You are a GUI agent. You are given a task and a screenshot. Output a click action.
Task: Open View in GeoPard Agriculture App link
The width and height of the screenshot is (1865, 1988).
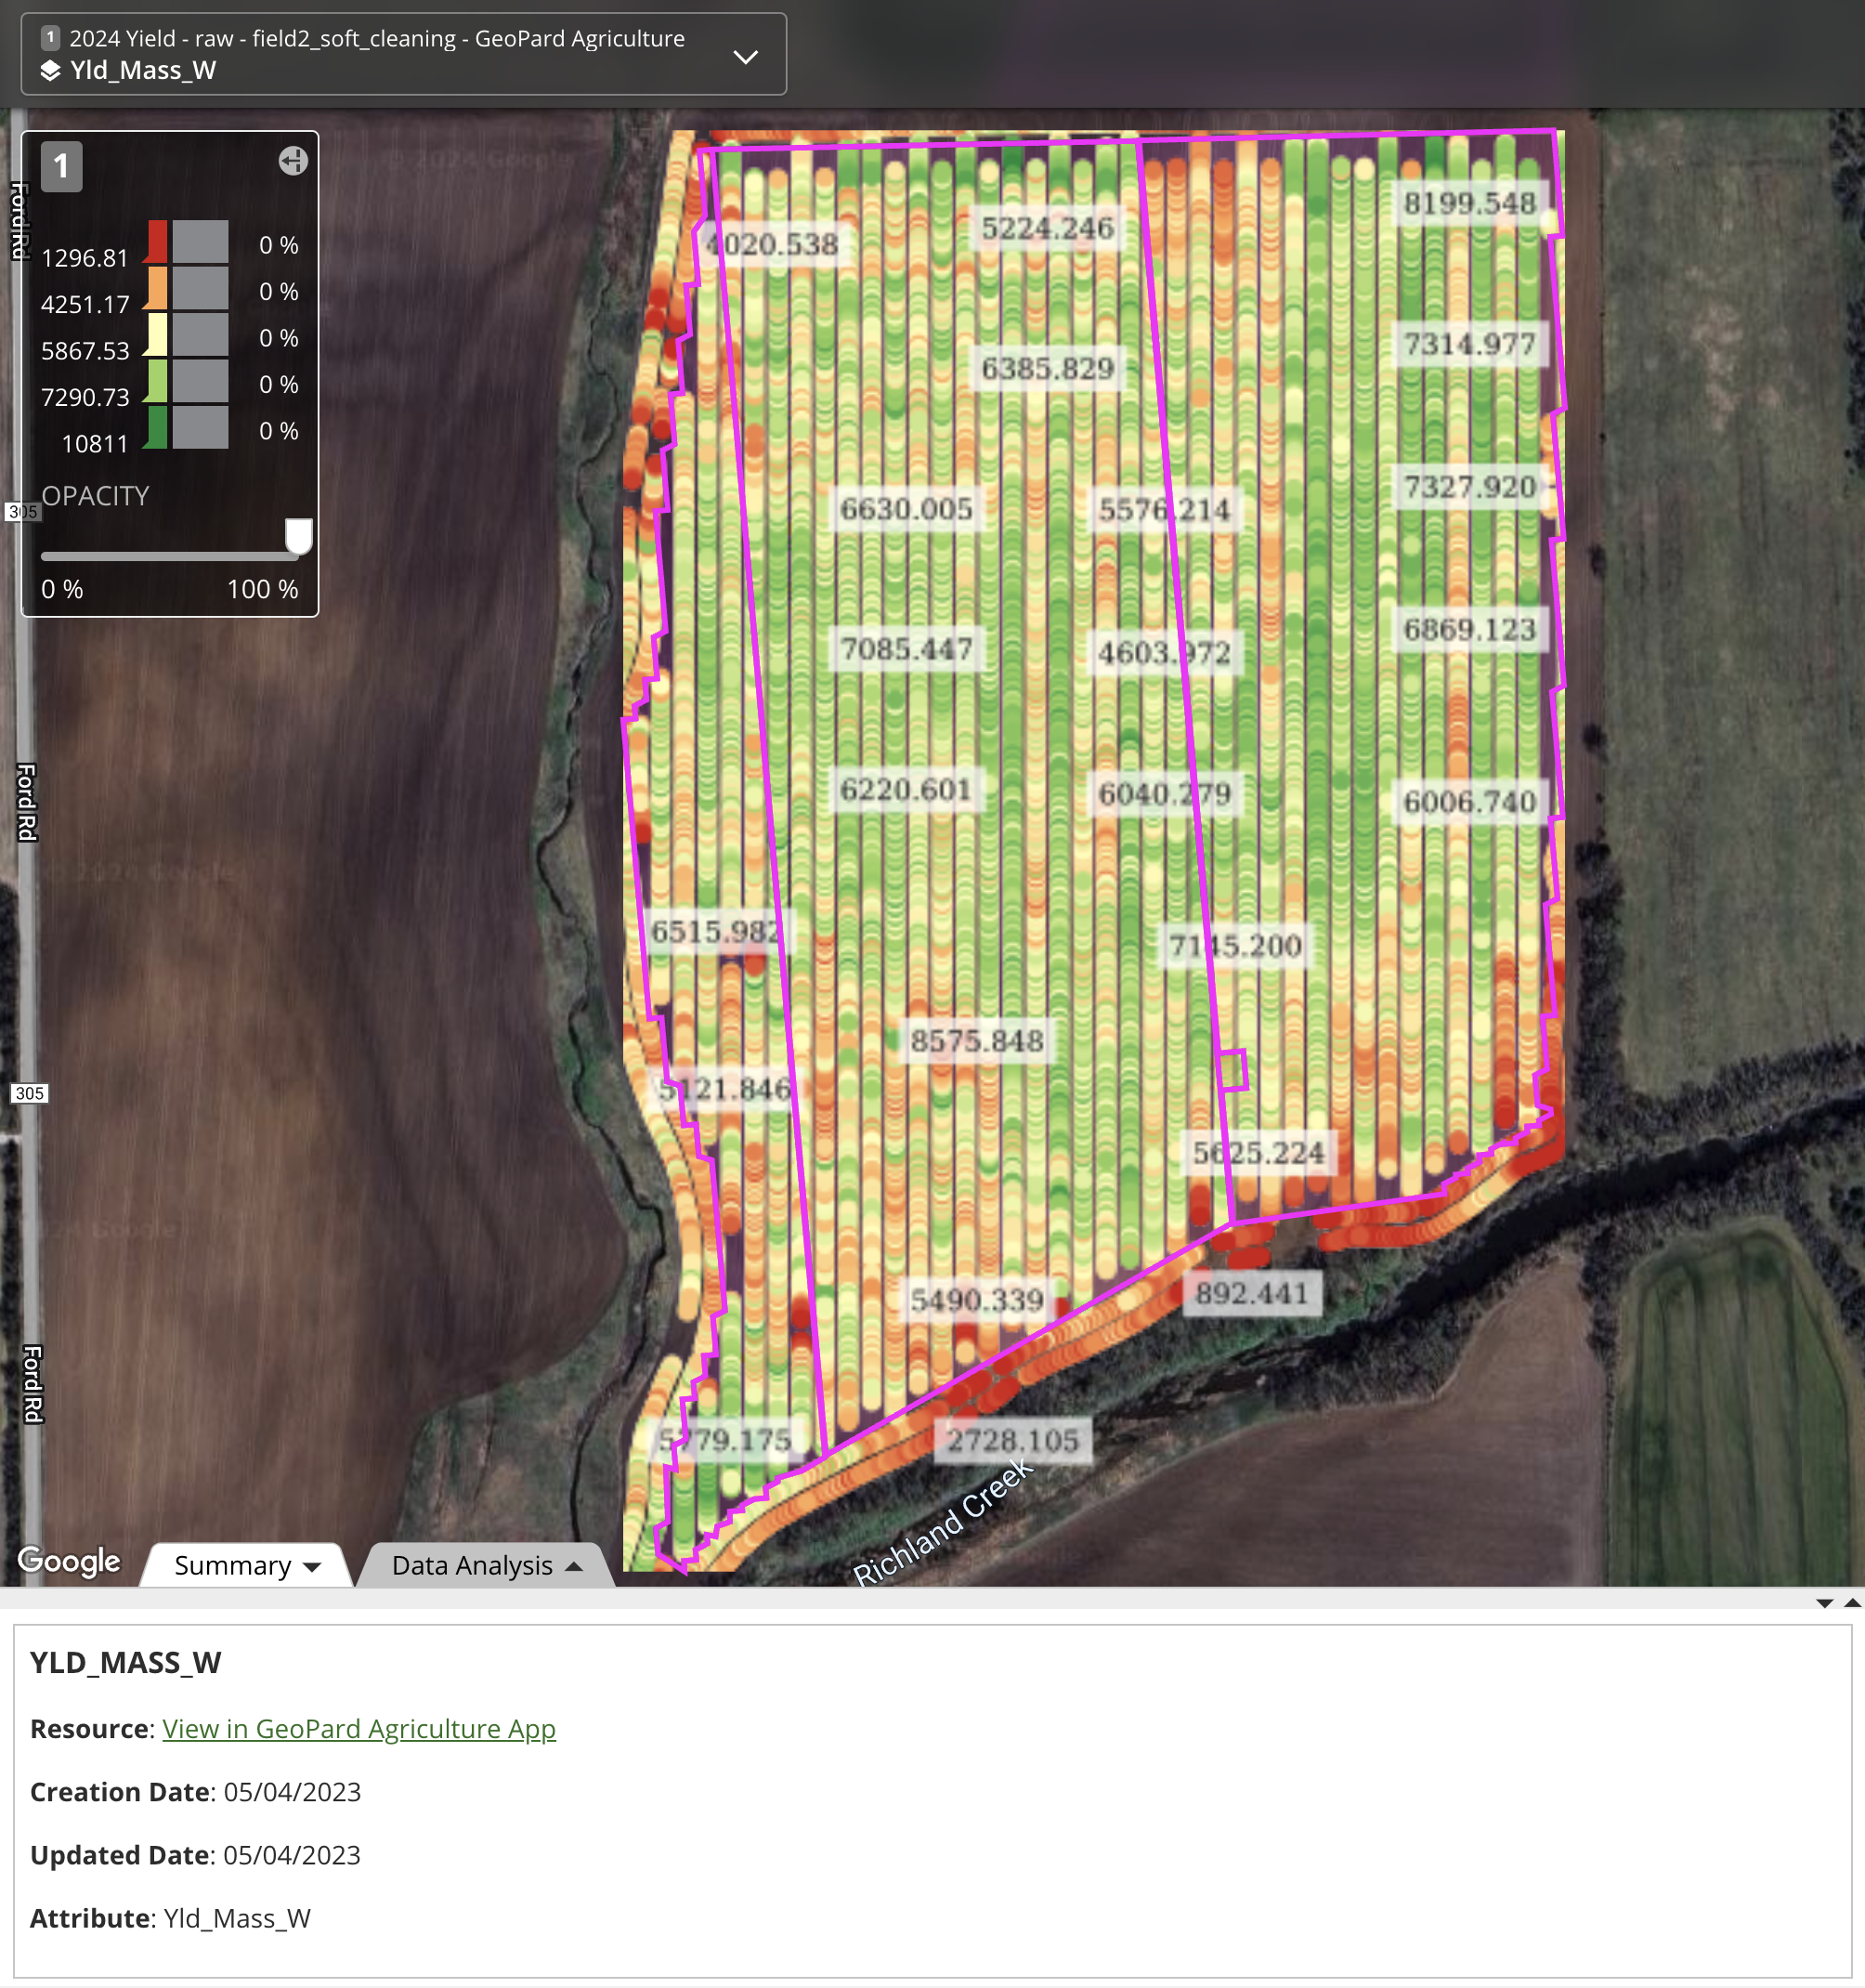(x=358, y=1729)
